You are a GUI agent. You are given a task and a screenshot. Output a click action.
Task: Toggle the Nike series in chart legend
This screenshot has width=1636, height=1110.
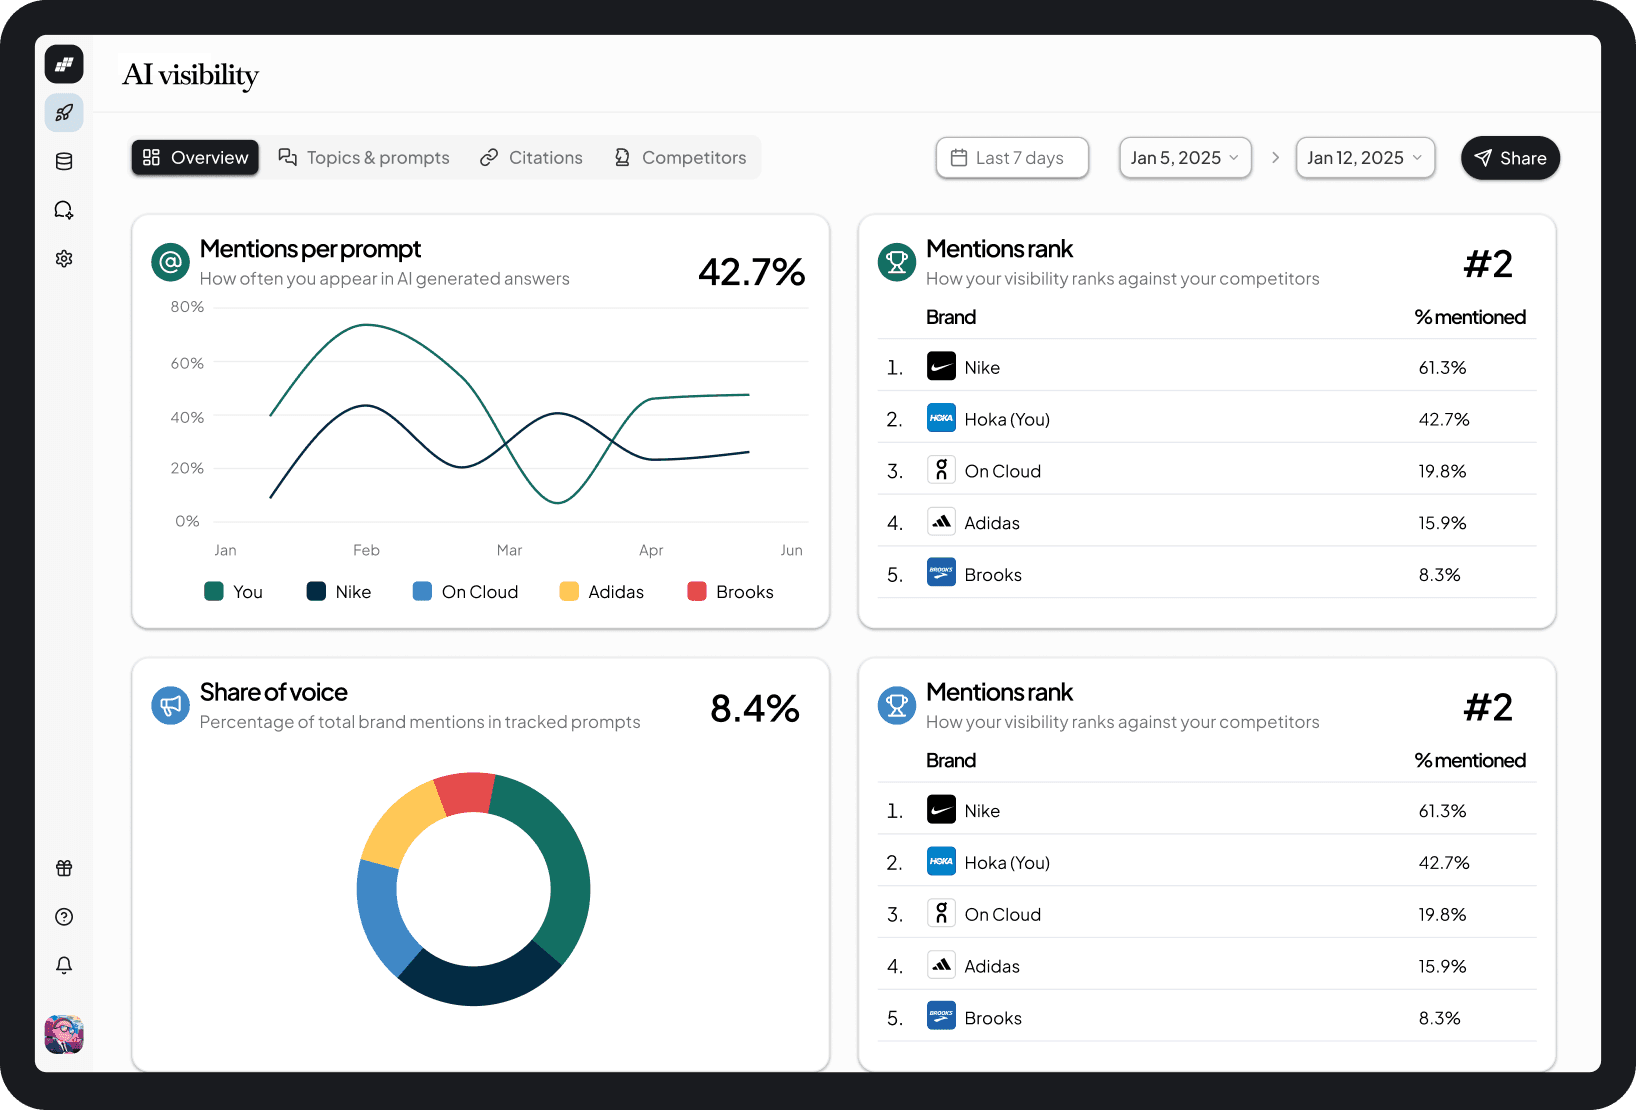coord(339,592)
